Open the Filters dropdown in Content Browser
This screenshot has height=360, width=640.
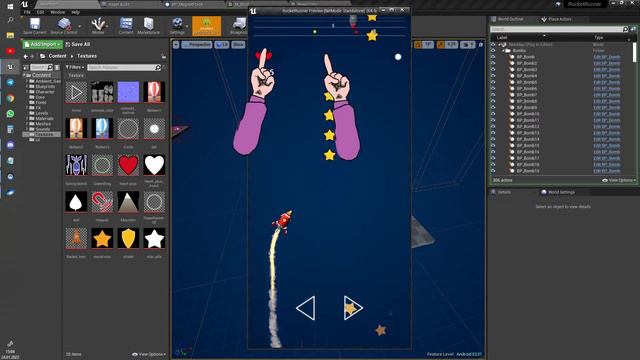[75, 67]
